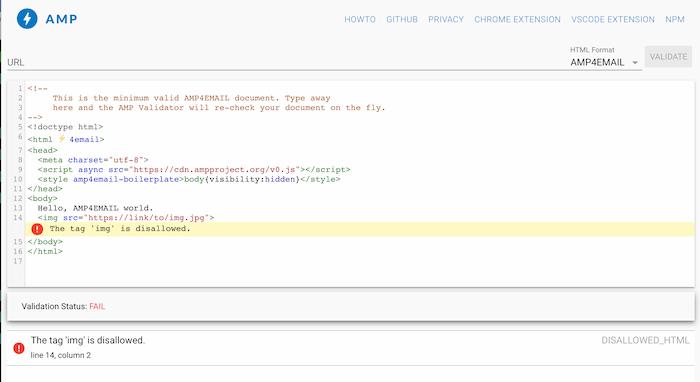The image size is (700, 382).
Task: Click the closing head tag on line 11
Action: coord(45,189)
